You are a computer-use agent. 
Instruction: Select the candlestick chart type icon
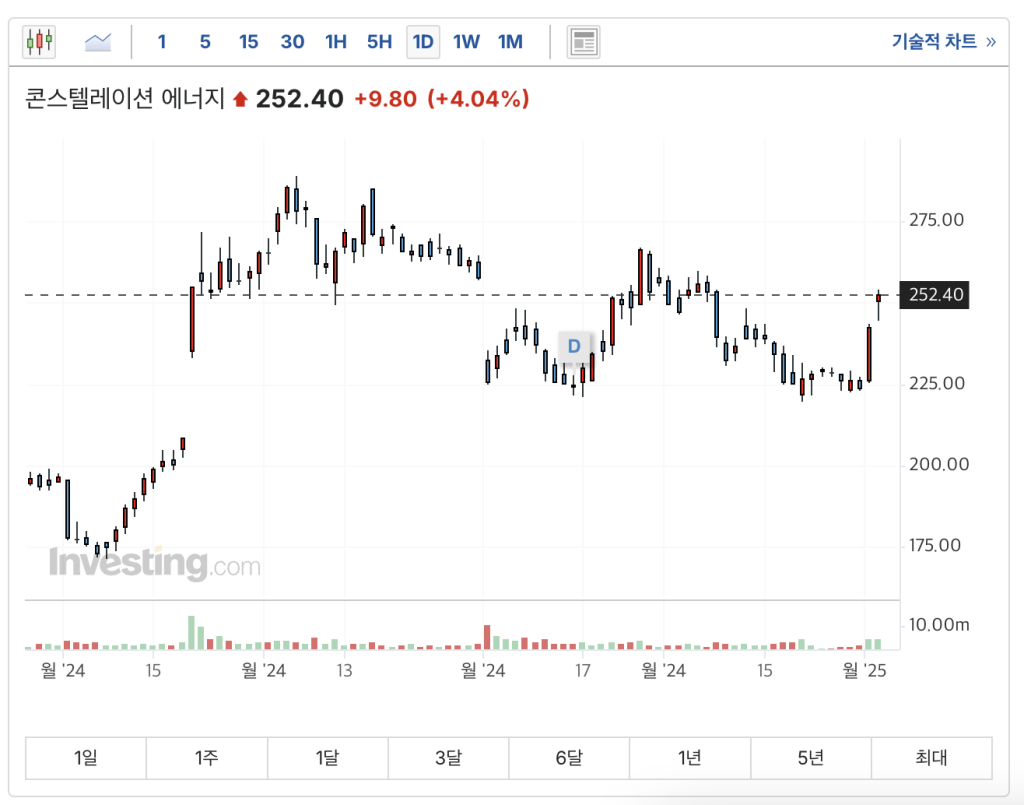point(40,41)
